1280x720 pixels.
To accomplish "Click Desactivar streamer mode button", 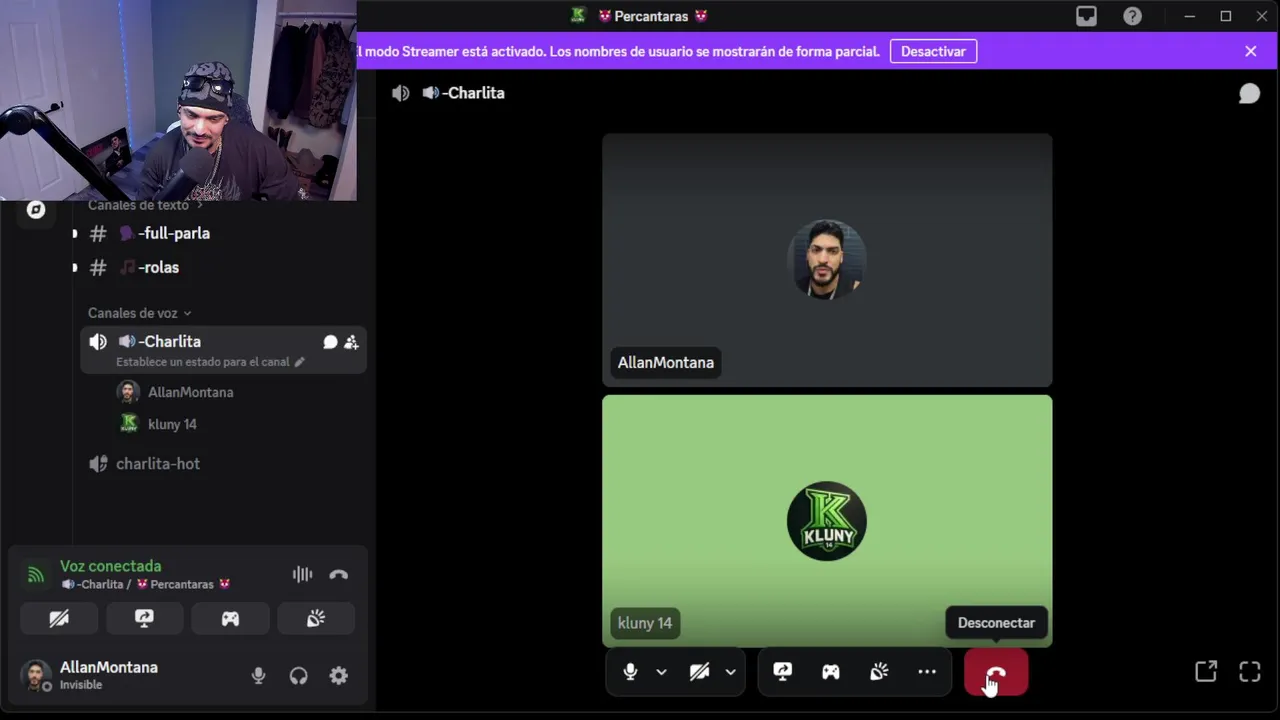I will pos(933,51).
